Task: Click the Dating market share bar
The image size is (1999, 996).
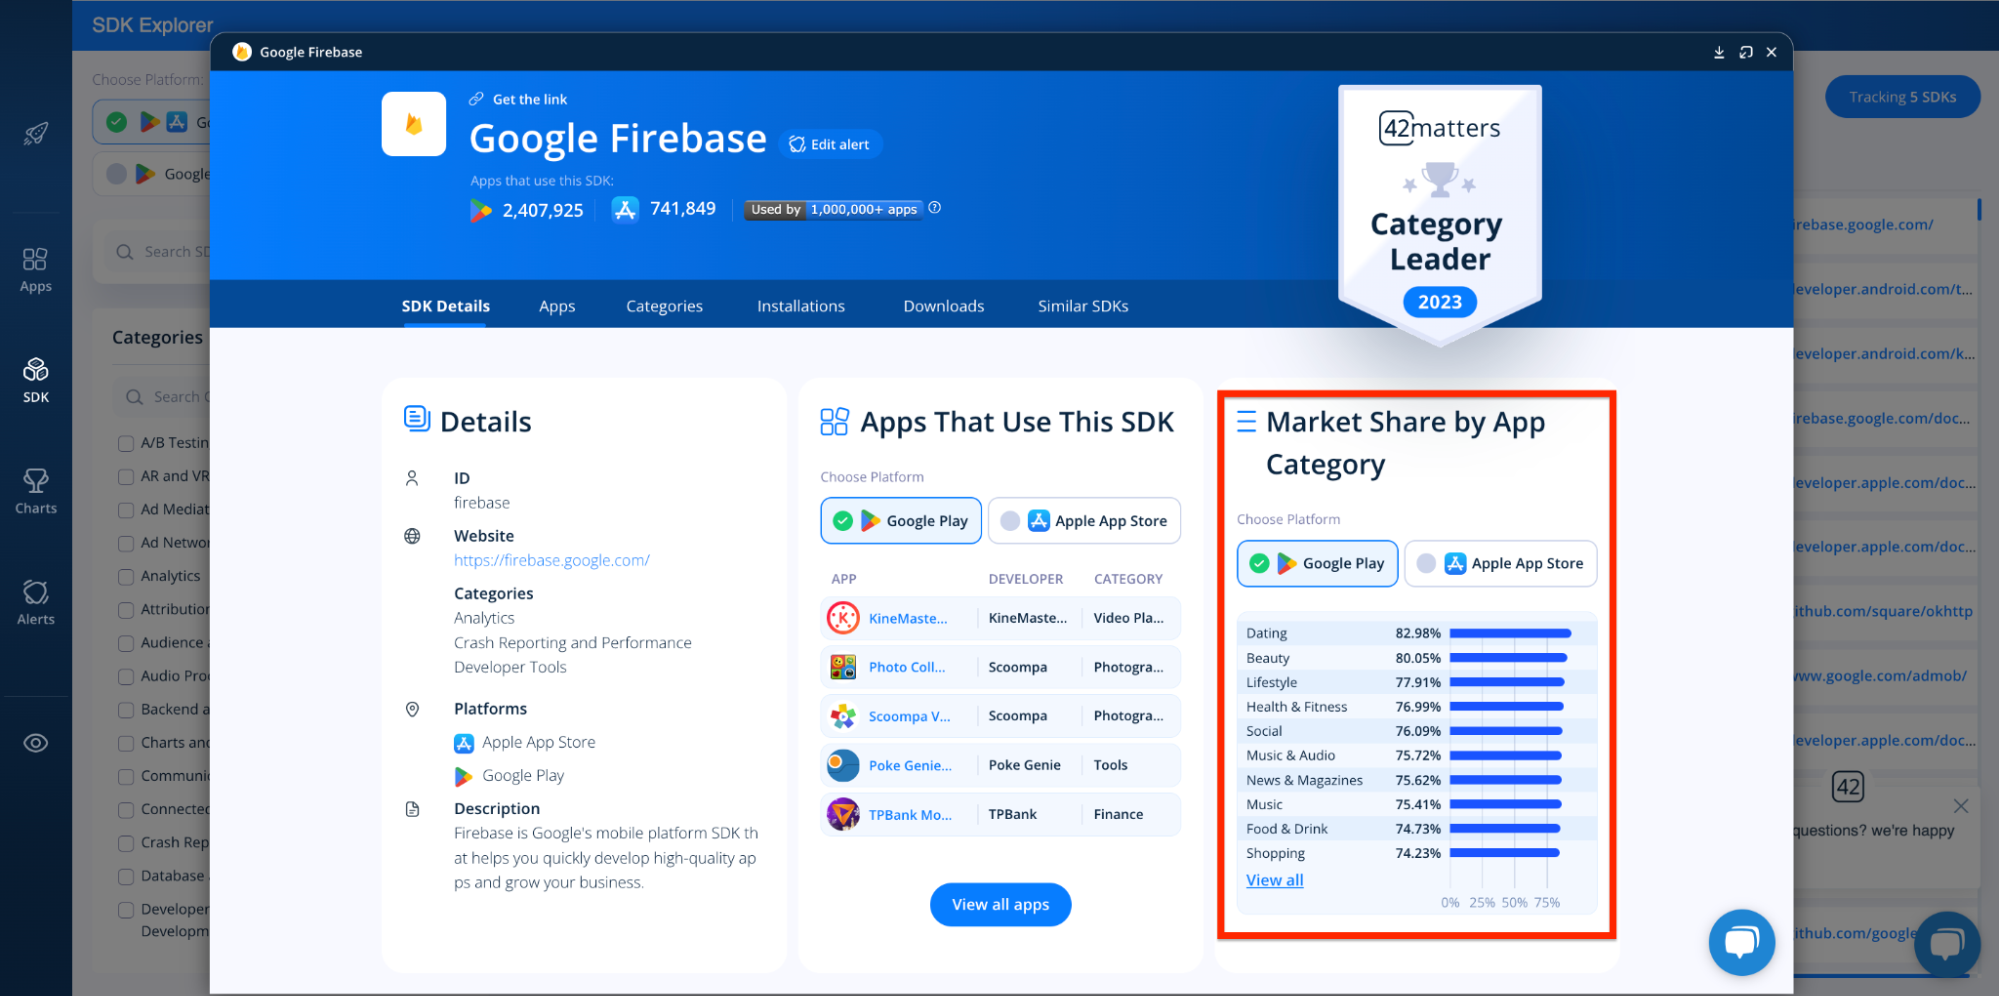Action: click(1510, 633)
